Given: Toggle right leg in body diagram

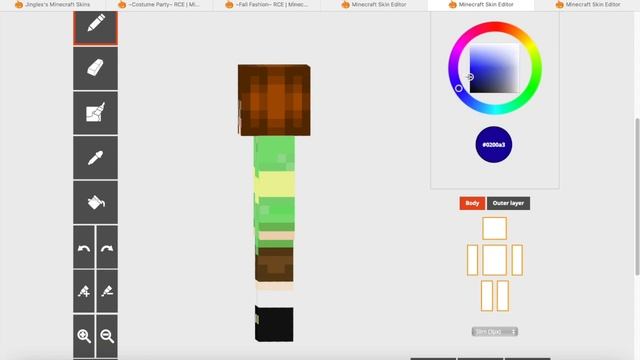Looking at the screenshot, I should (503, 296).
